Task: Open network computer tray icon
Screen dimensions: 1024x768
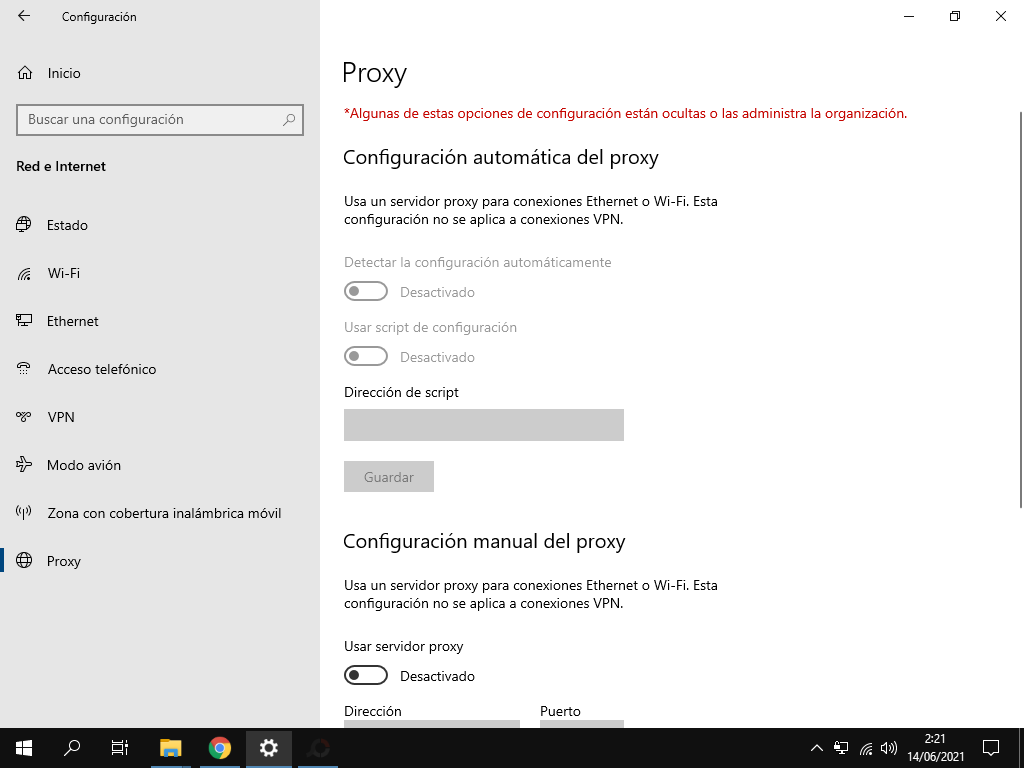Action: [841, 748]
